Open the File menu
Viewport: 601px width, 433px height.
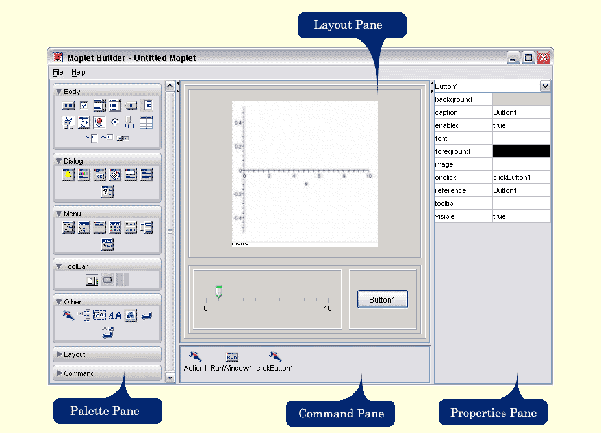click(58, 73)
